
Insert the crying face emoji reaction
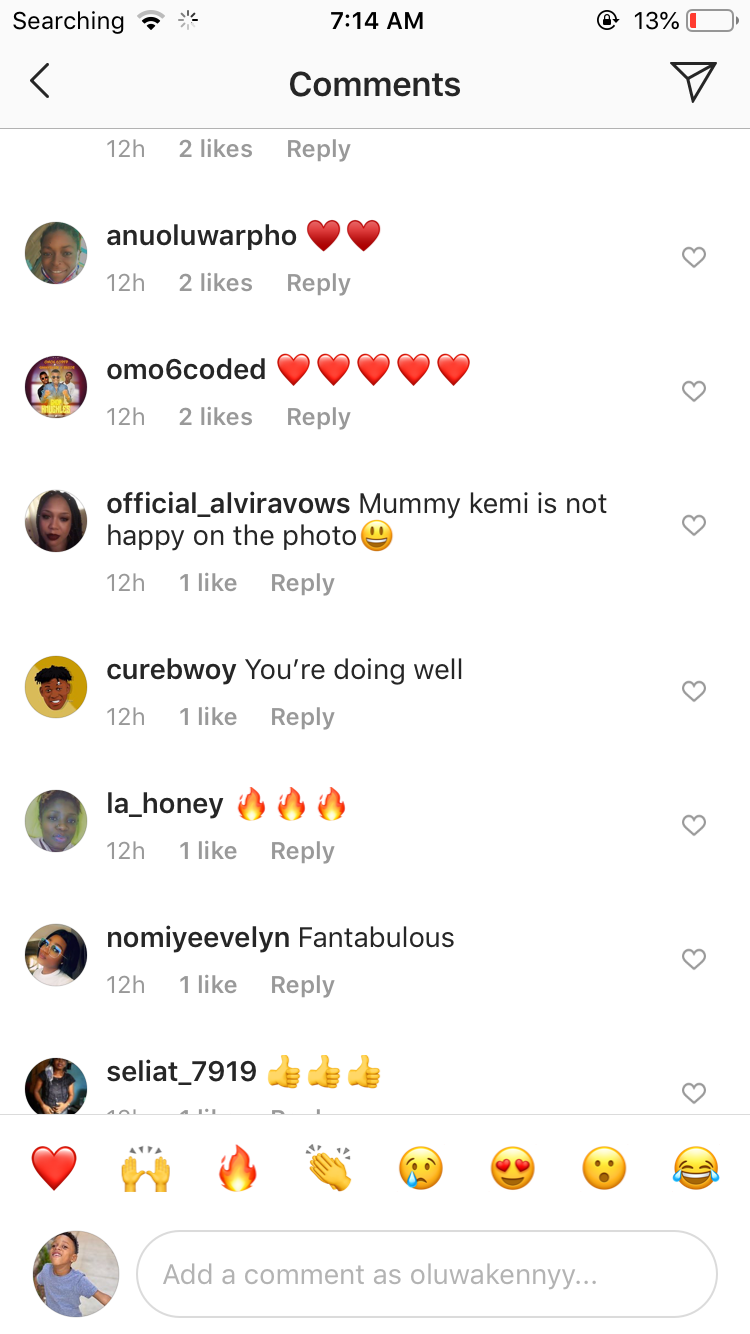click(421, 1168)
